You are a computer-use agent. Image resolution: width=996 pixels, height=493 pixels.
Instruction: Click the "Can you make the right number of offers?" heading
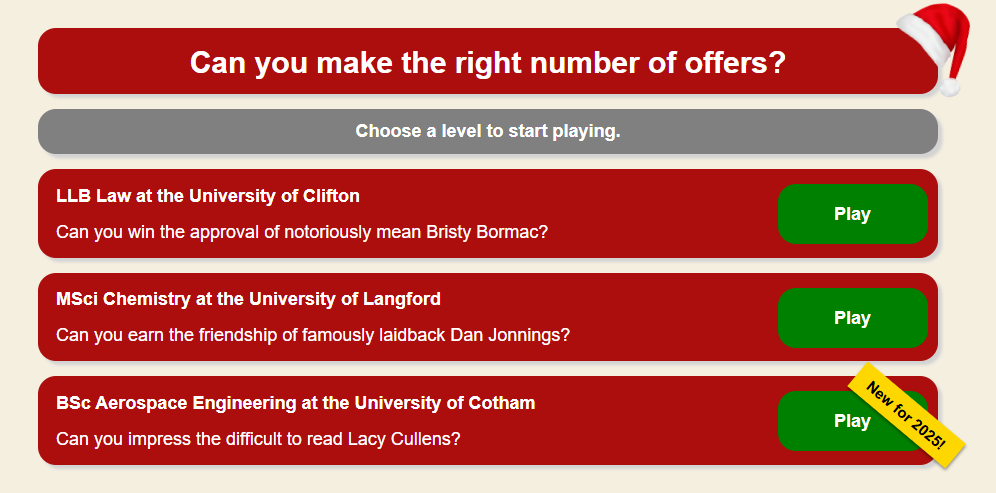487,62
